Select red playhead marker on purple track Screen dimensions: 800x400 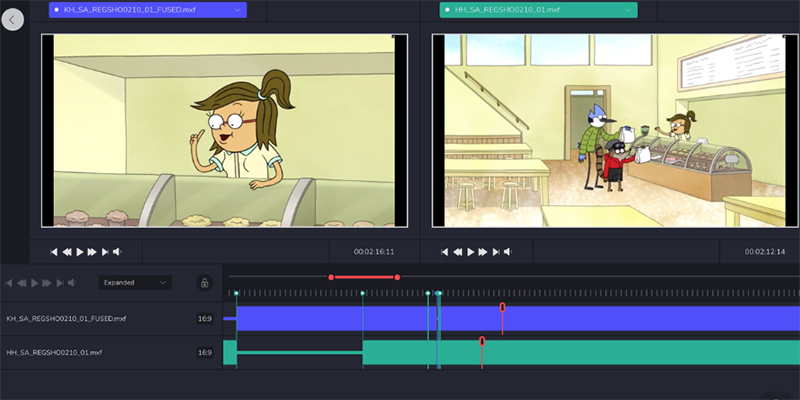(x=502, y=307)
